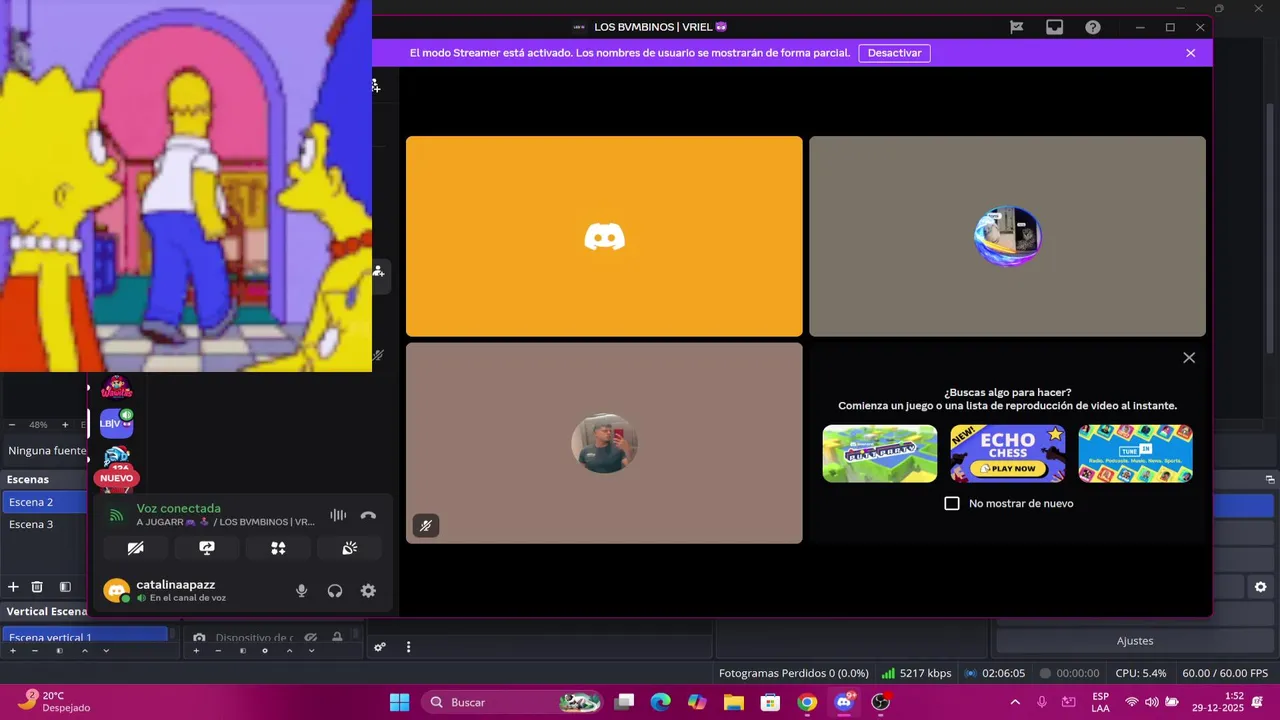
Task: Open the weather widget showing 20°C
Action: point(55,702)
